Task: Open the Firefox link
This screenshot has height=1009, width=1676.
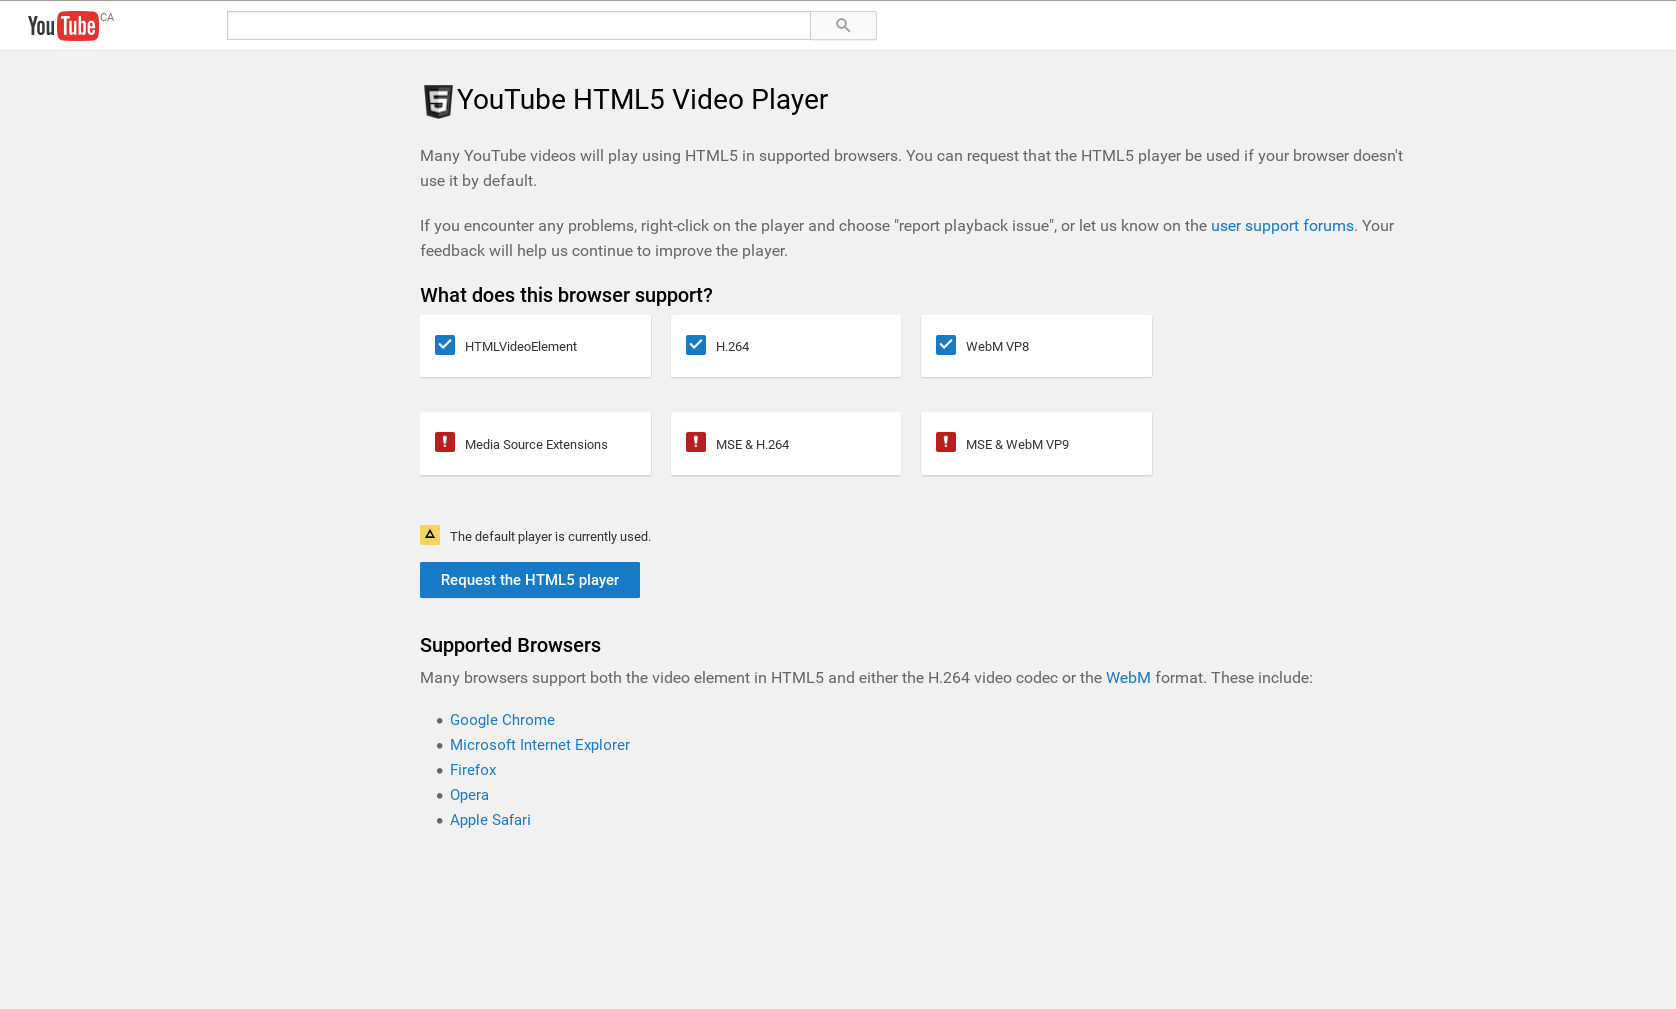Action: [473, 770]
